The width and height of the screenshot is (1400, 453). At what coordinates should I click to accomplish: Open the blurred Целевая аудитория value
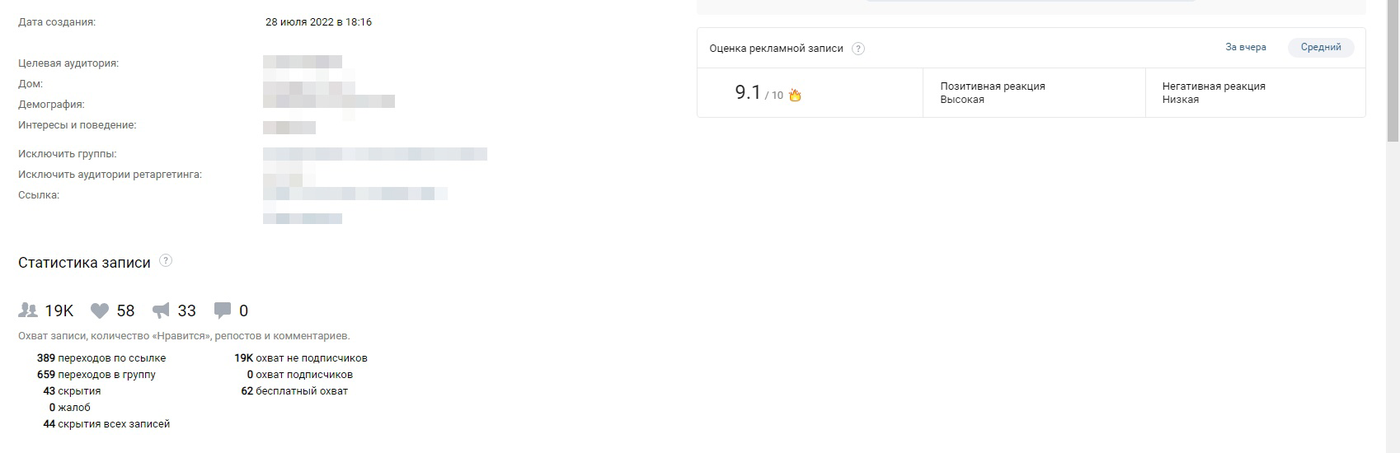(303, 63)
